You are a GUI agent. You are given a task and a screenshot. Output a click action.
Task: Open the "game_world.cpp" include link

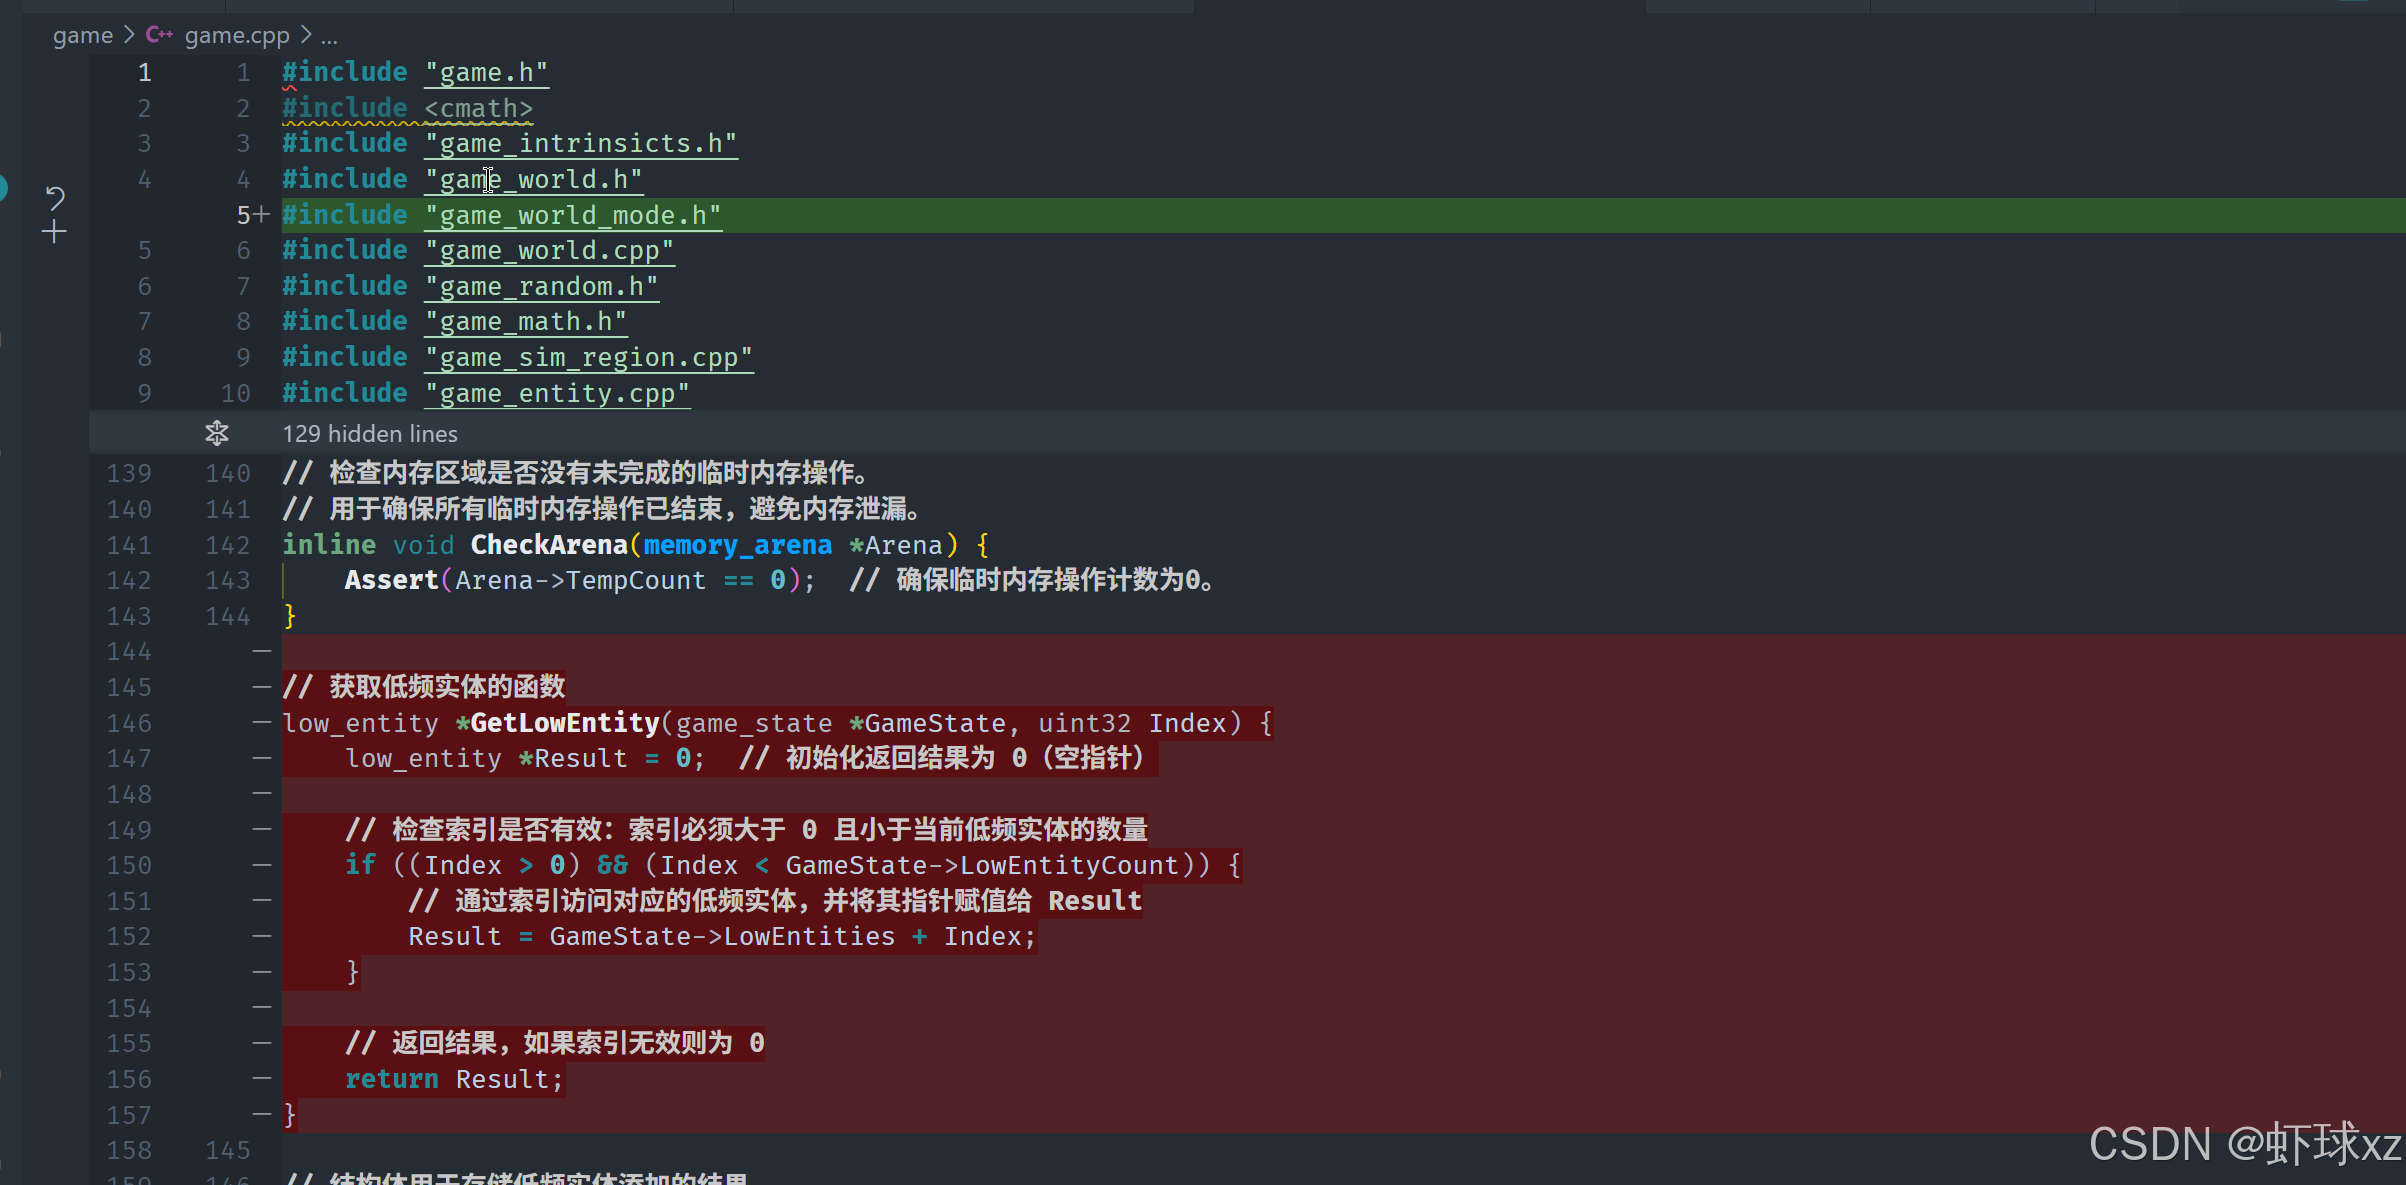click(549, 250)
